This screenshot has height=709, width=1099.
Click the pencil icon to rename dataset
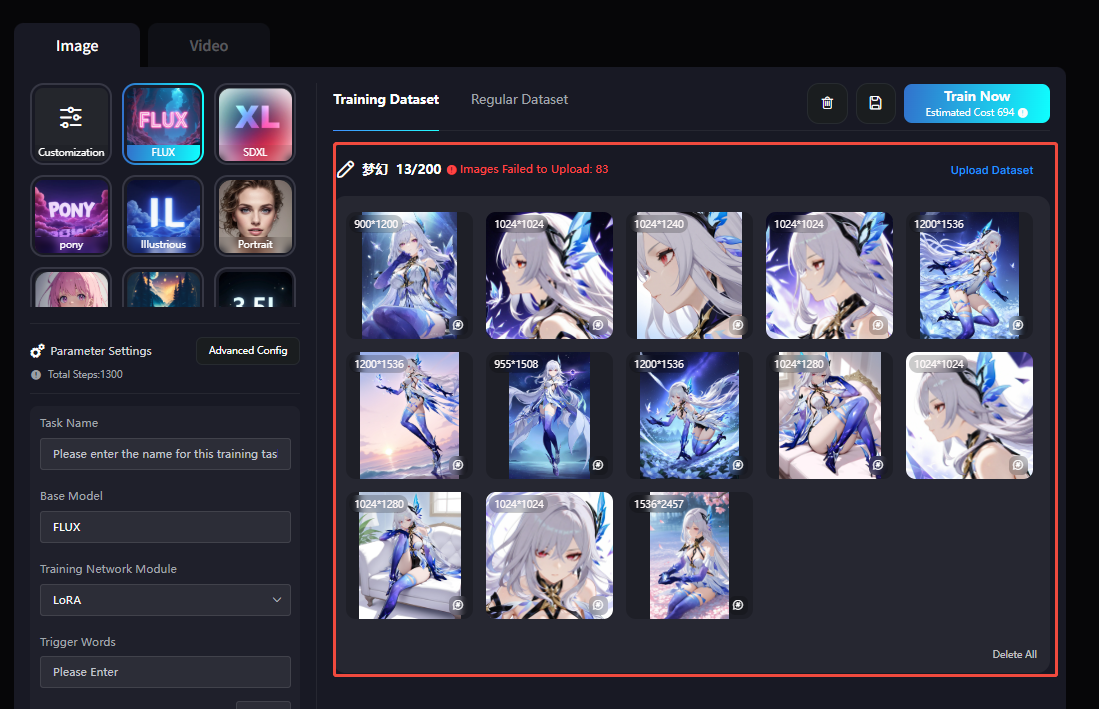click(x=346, y=170)
